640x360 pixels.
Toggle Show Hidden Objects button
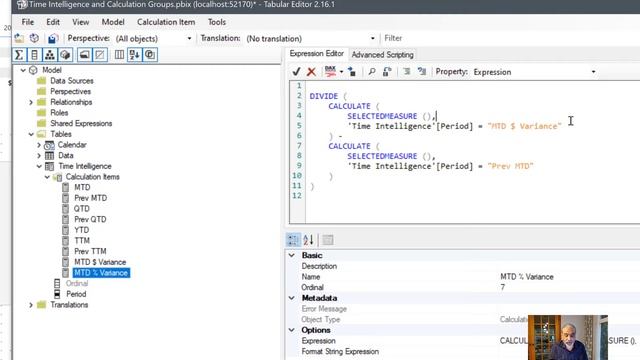pos(100,55)
